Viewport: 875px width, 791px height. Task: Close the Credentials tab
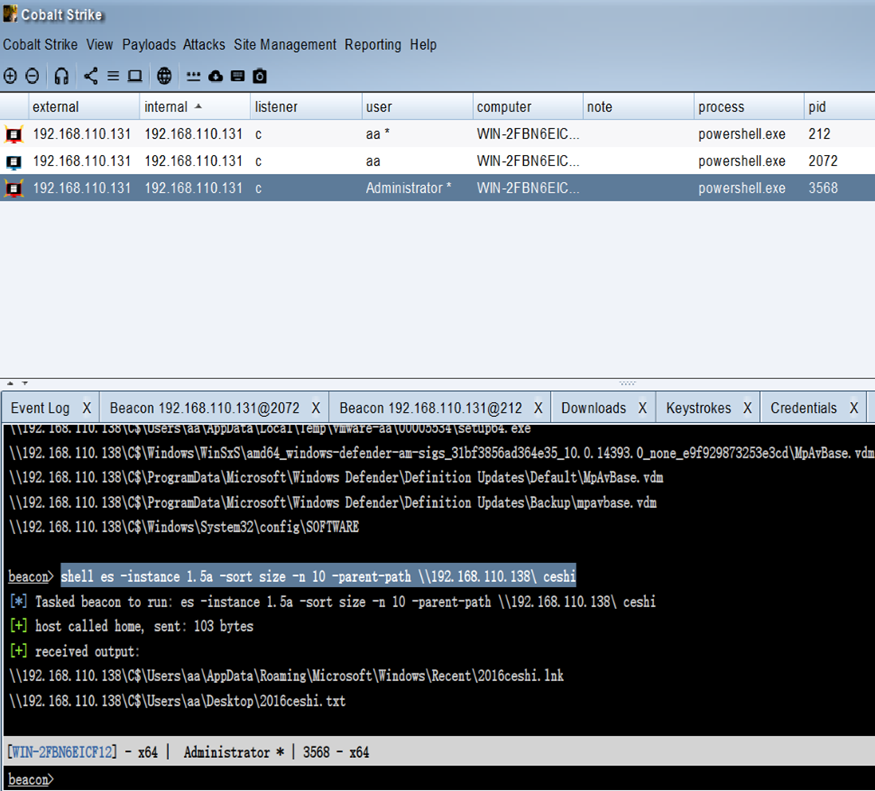coord(854,408)
